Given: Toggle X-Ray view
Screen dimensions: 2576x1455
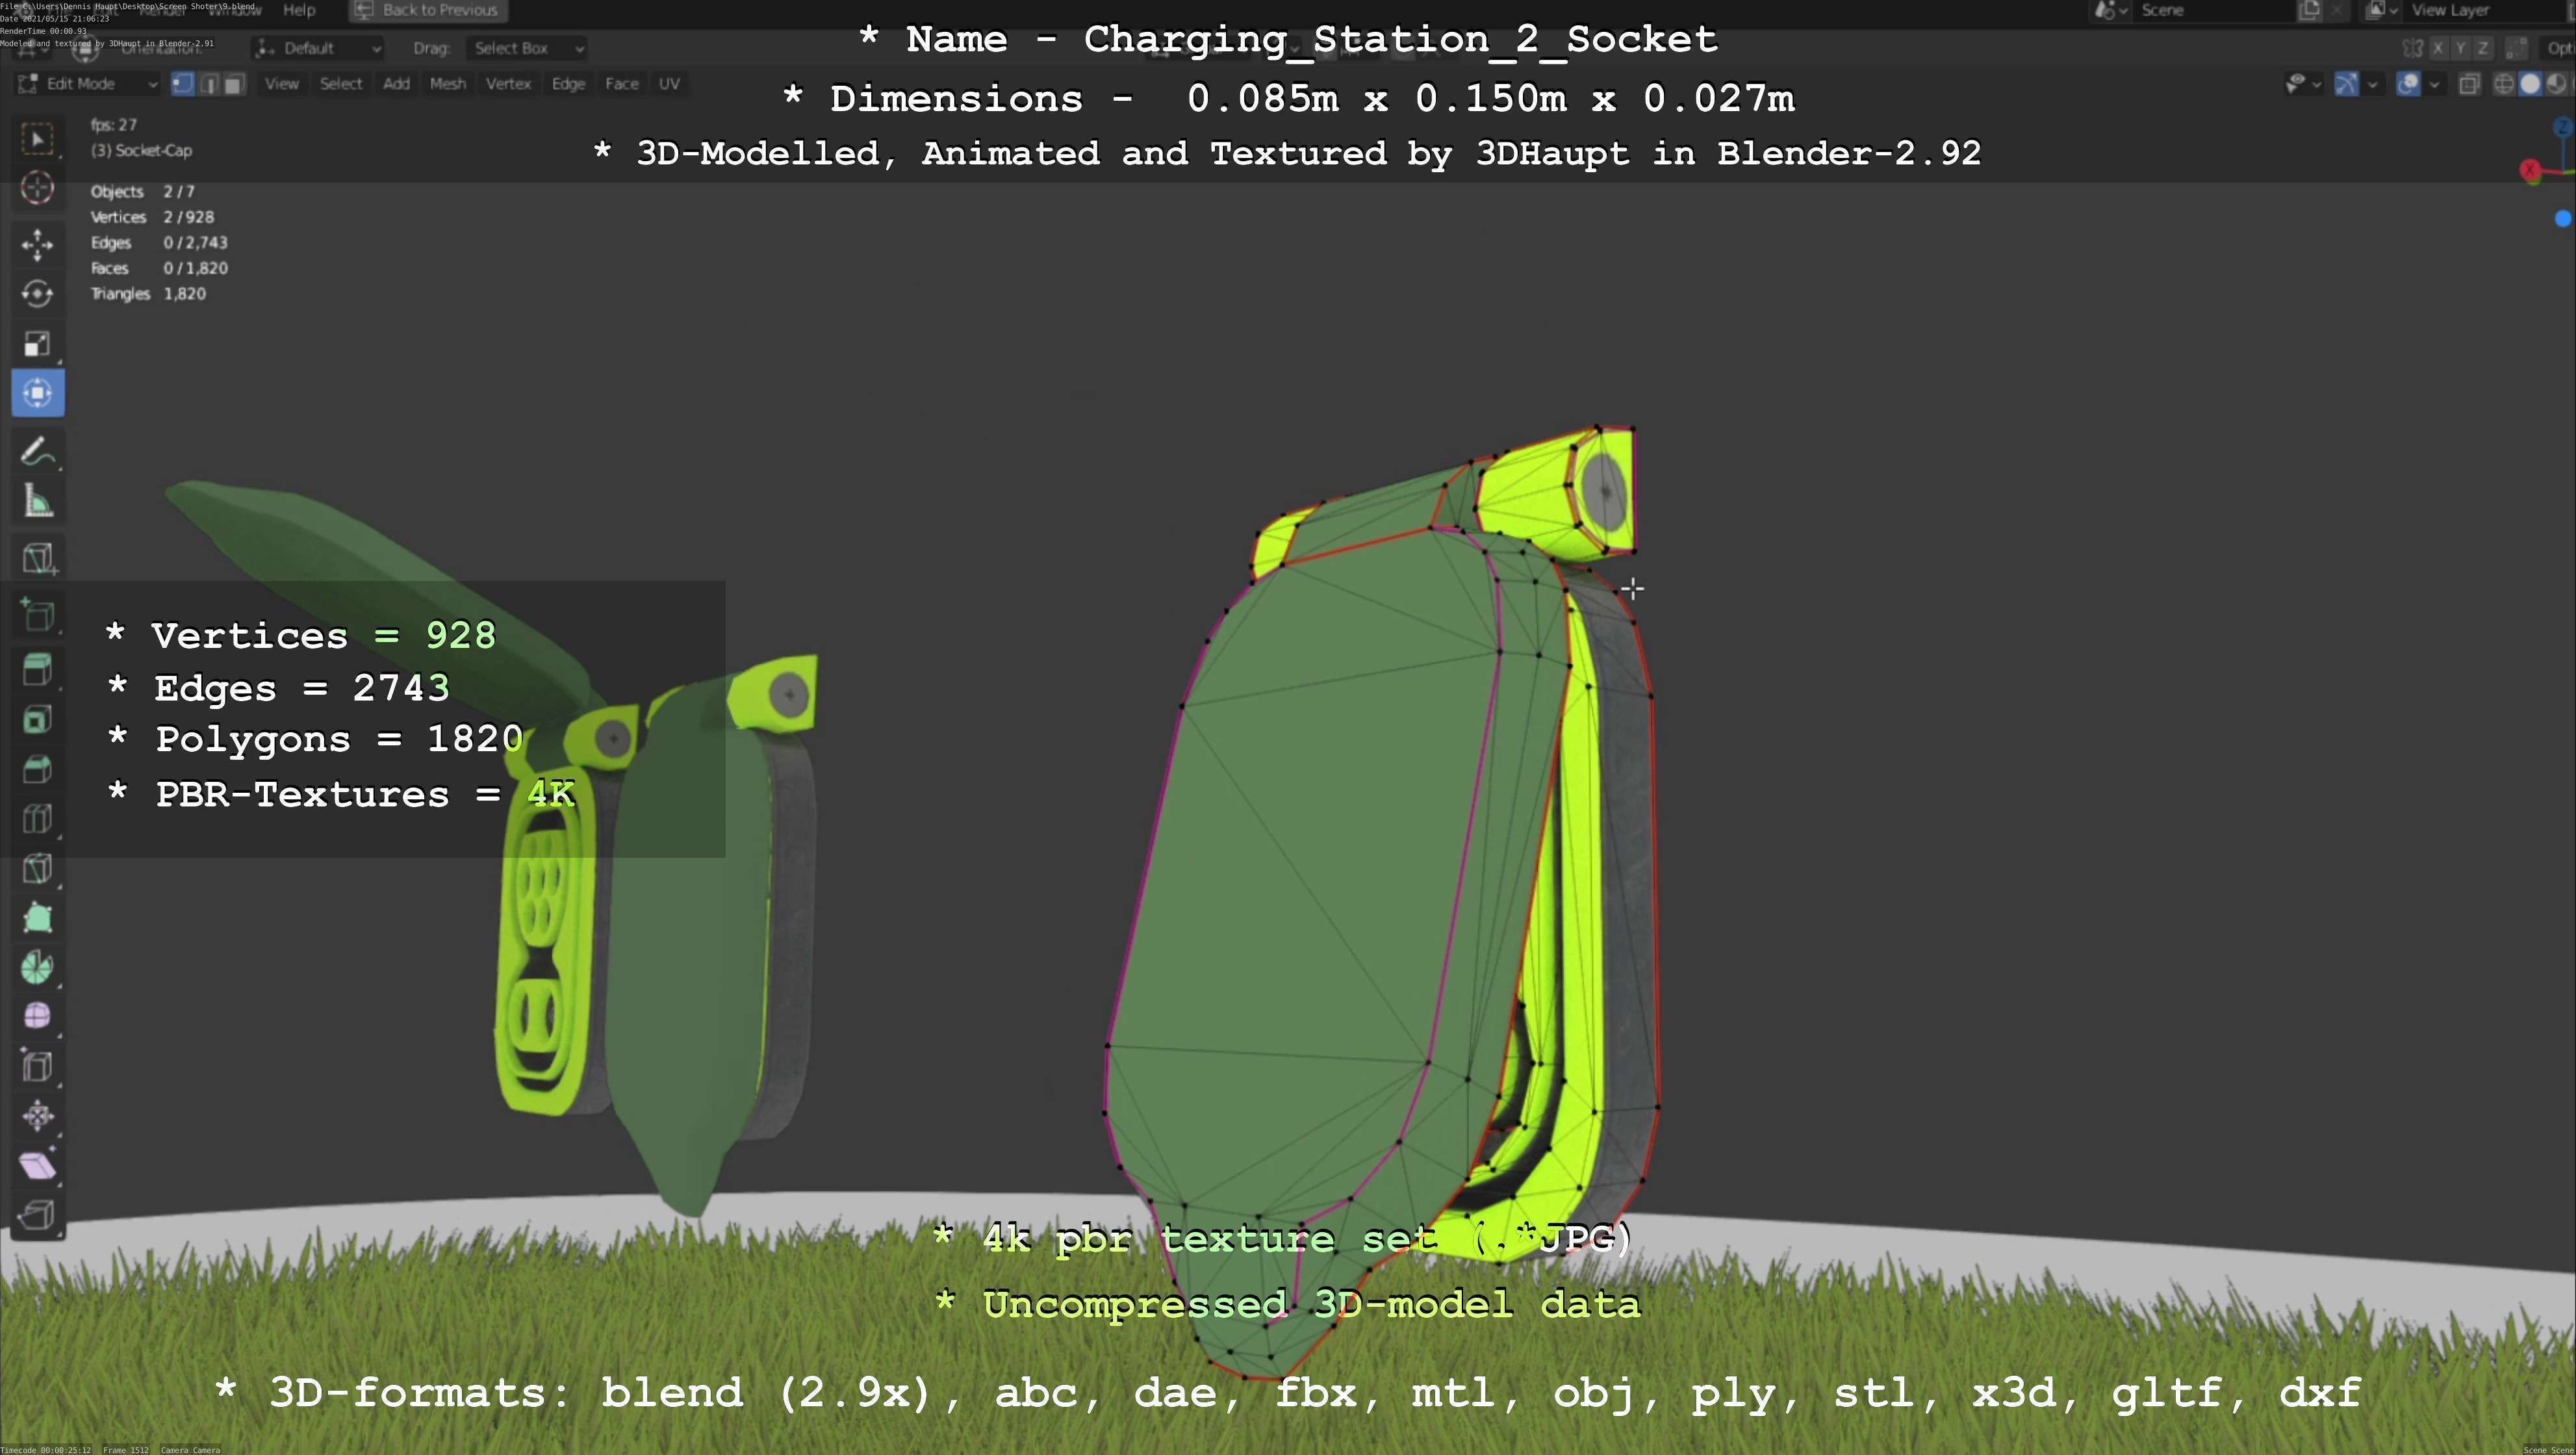Looking at the screenshot, I should [2469, 84].
